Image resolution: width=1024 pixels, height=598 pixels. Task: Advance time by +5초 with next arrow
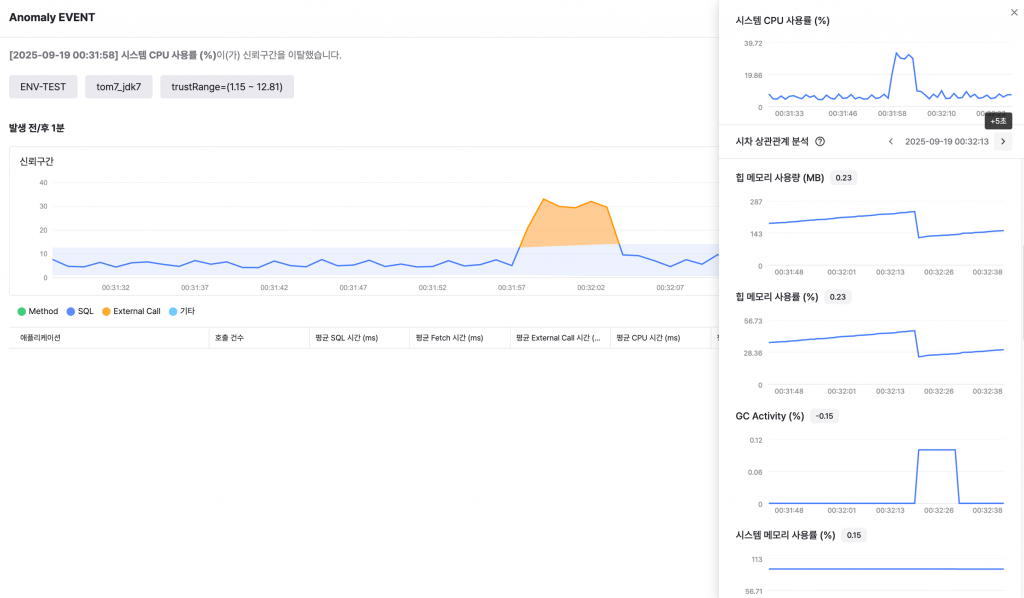[1003, 142]
